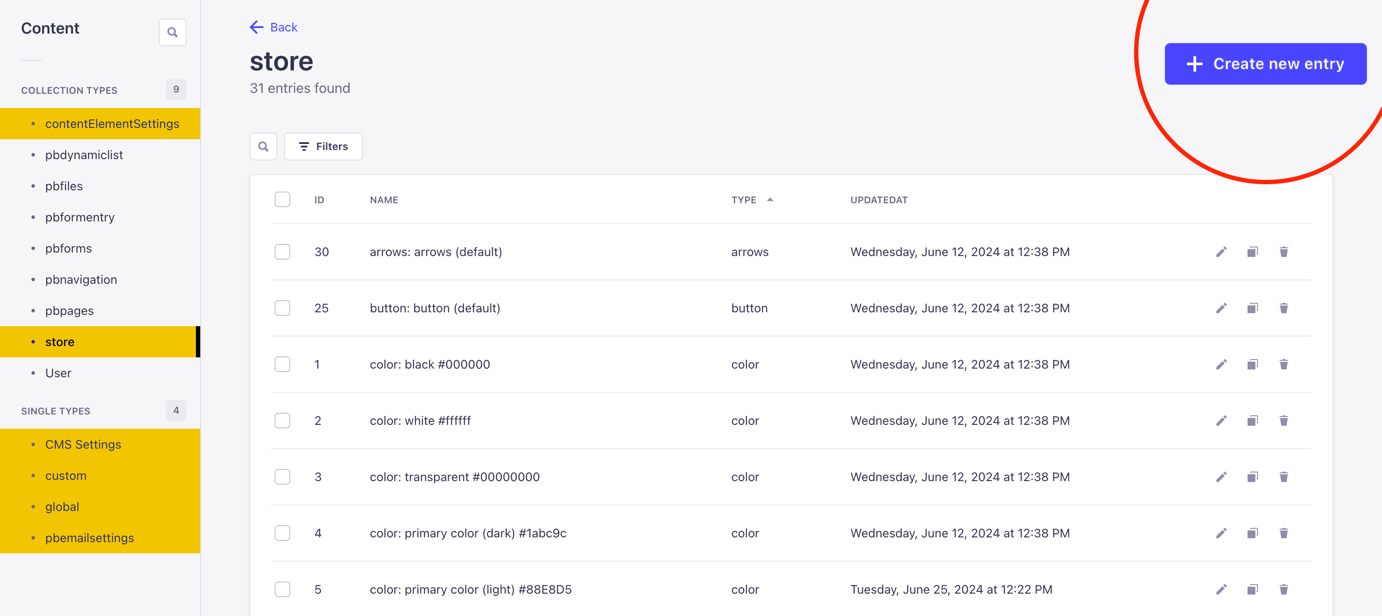This screenshot has width=1382, height=616.
Task: Edit the primary color (light) entry
Action: (x=1221, y=590)
